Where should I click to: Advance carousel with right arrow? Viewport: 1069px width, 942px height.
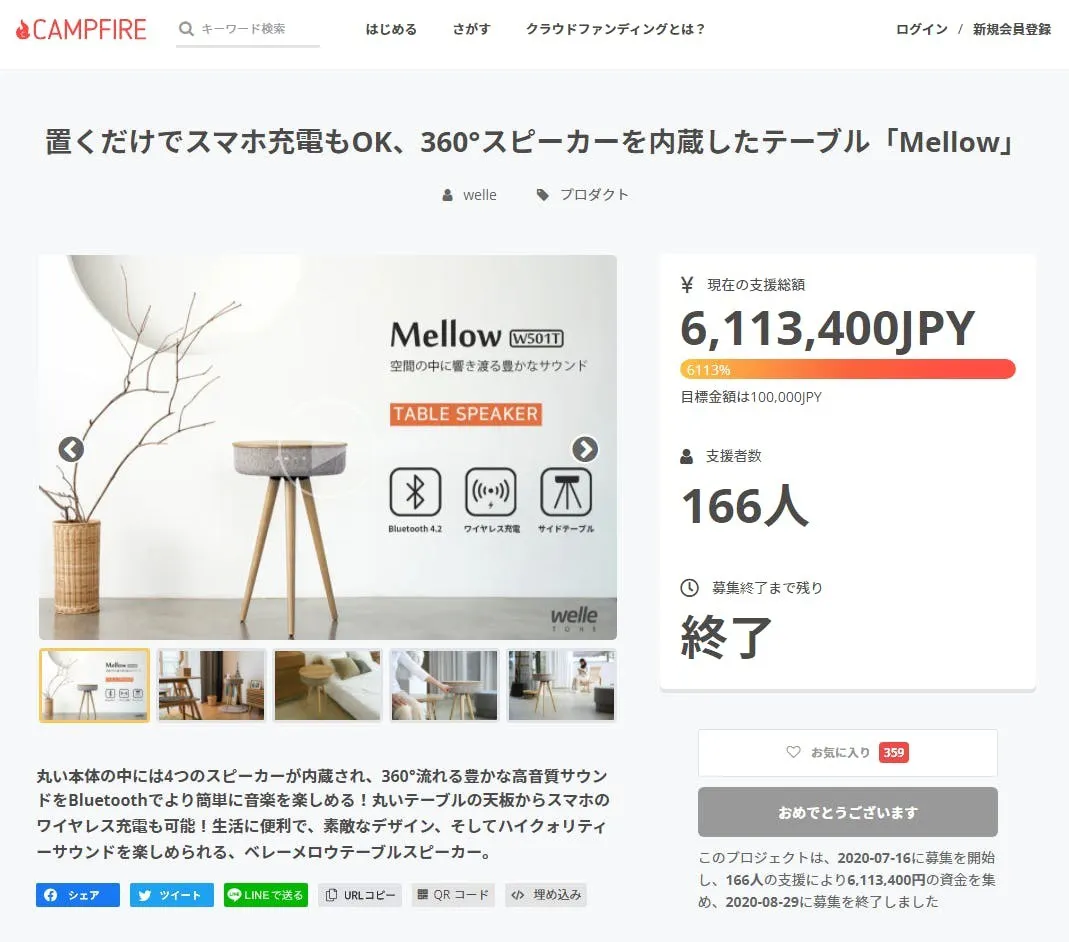[x=584, y=449]
